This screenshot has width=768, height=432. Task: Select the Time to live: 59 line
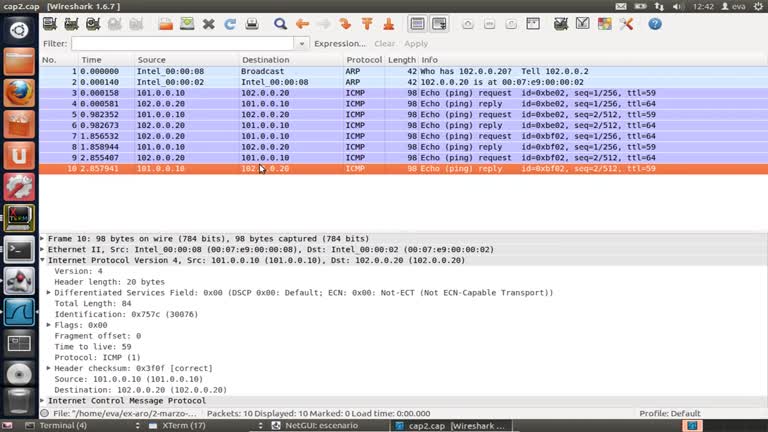[93, 347]
